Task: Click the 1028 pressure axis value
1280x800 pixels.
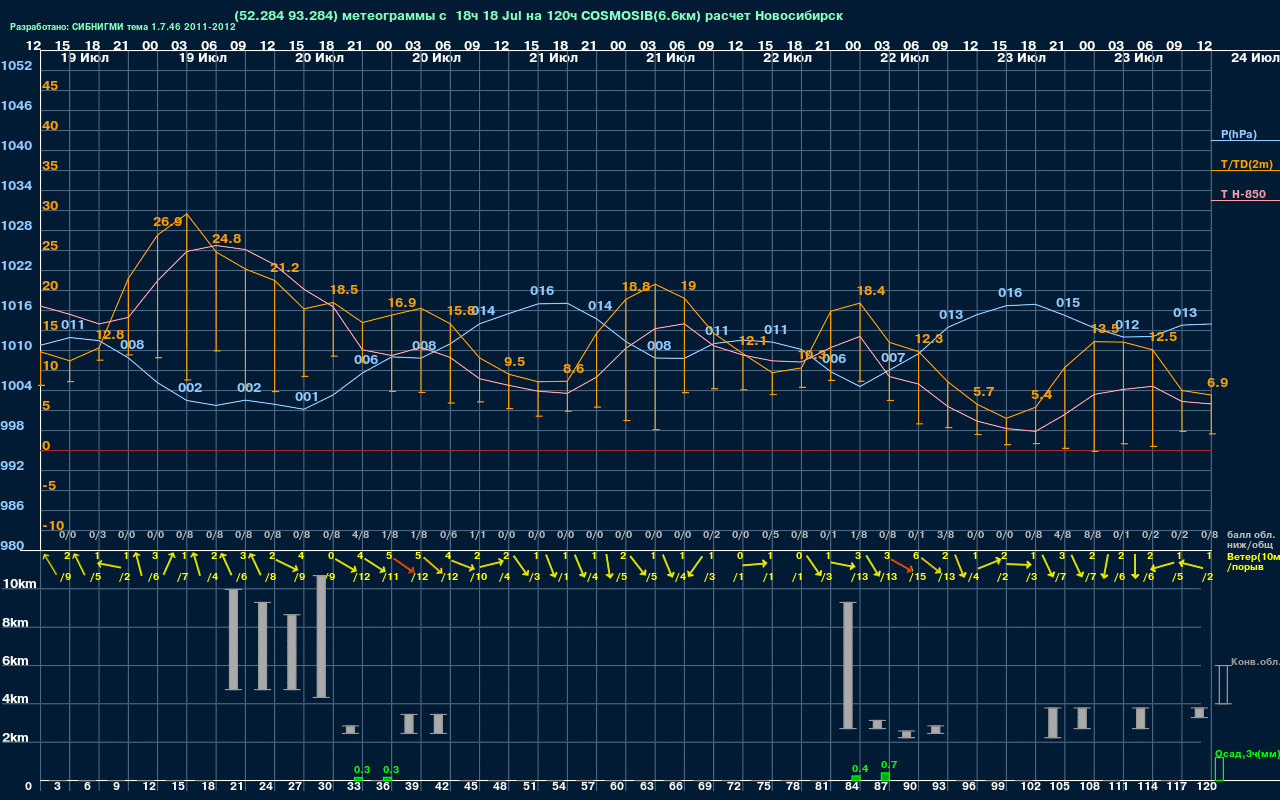Action: (16, 226)
